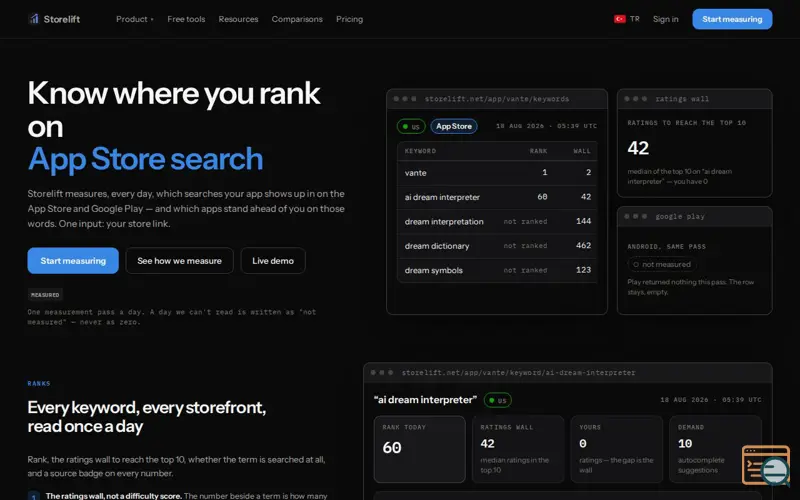Click the Turkish flag language icon
The image size is (800, 500).
tap(619, 19)
